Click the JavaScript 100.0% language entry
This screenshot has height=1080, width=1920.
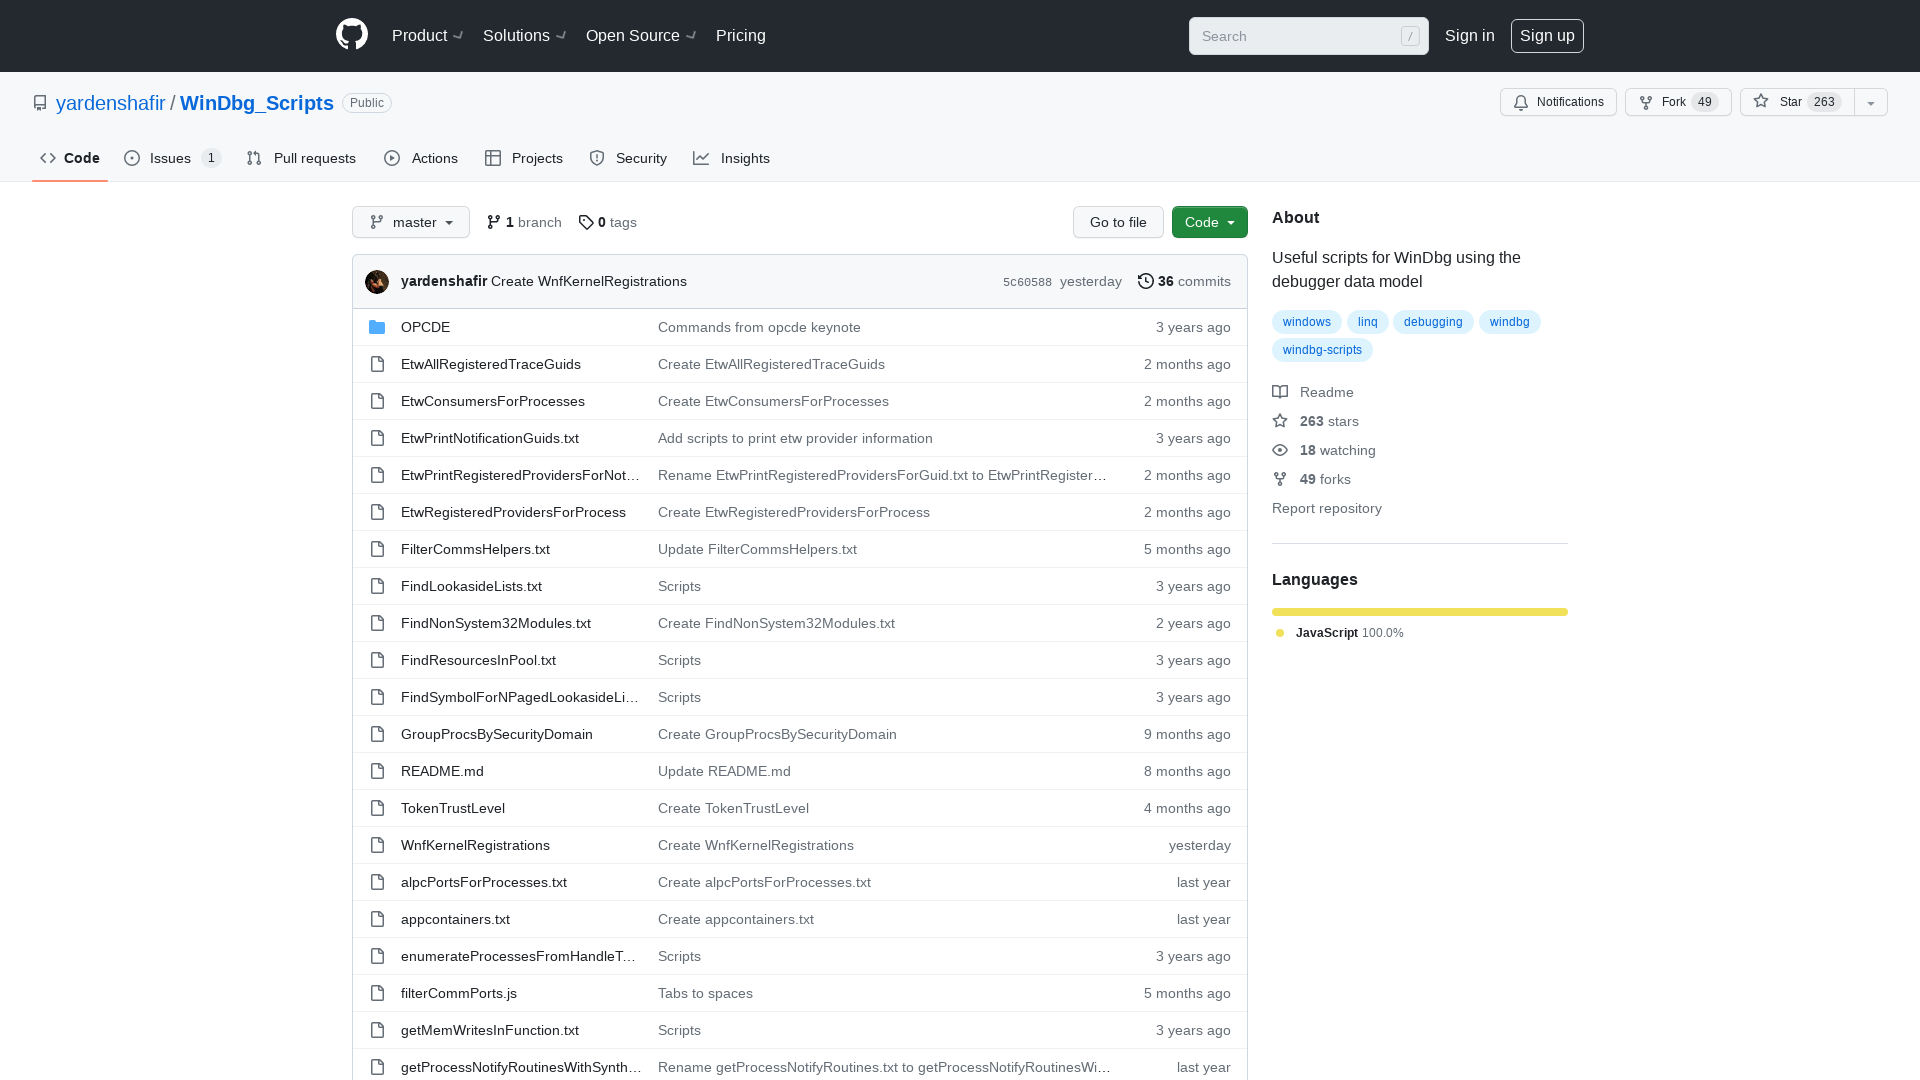[x=1340, y=633]
